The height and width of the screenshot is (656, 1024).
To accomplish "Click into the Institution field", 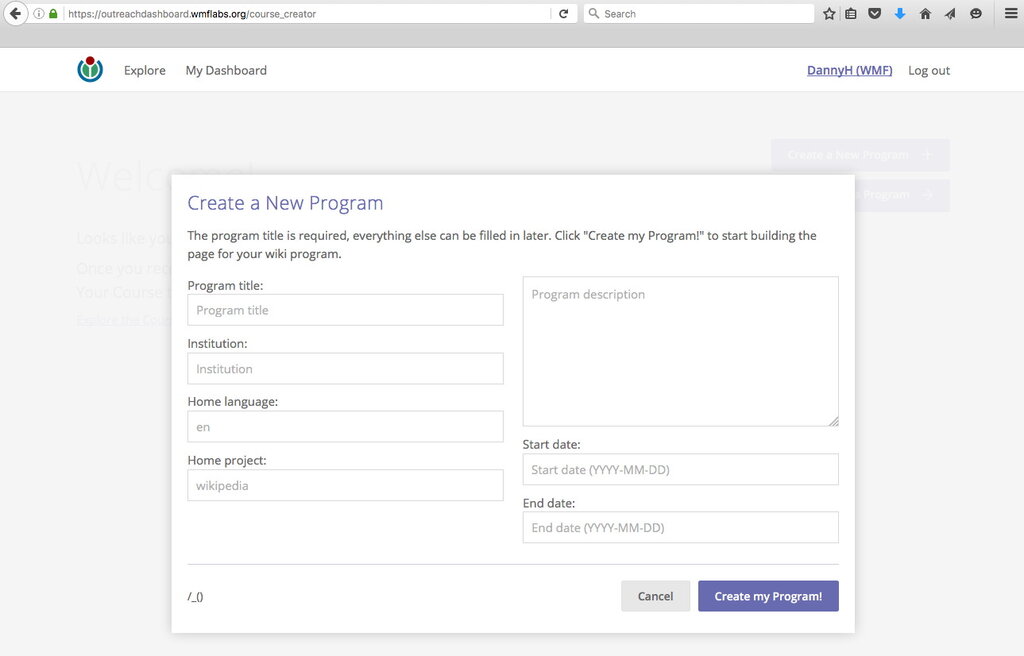I will [345, 369].
